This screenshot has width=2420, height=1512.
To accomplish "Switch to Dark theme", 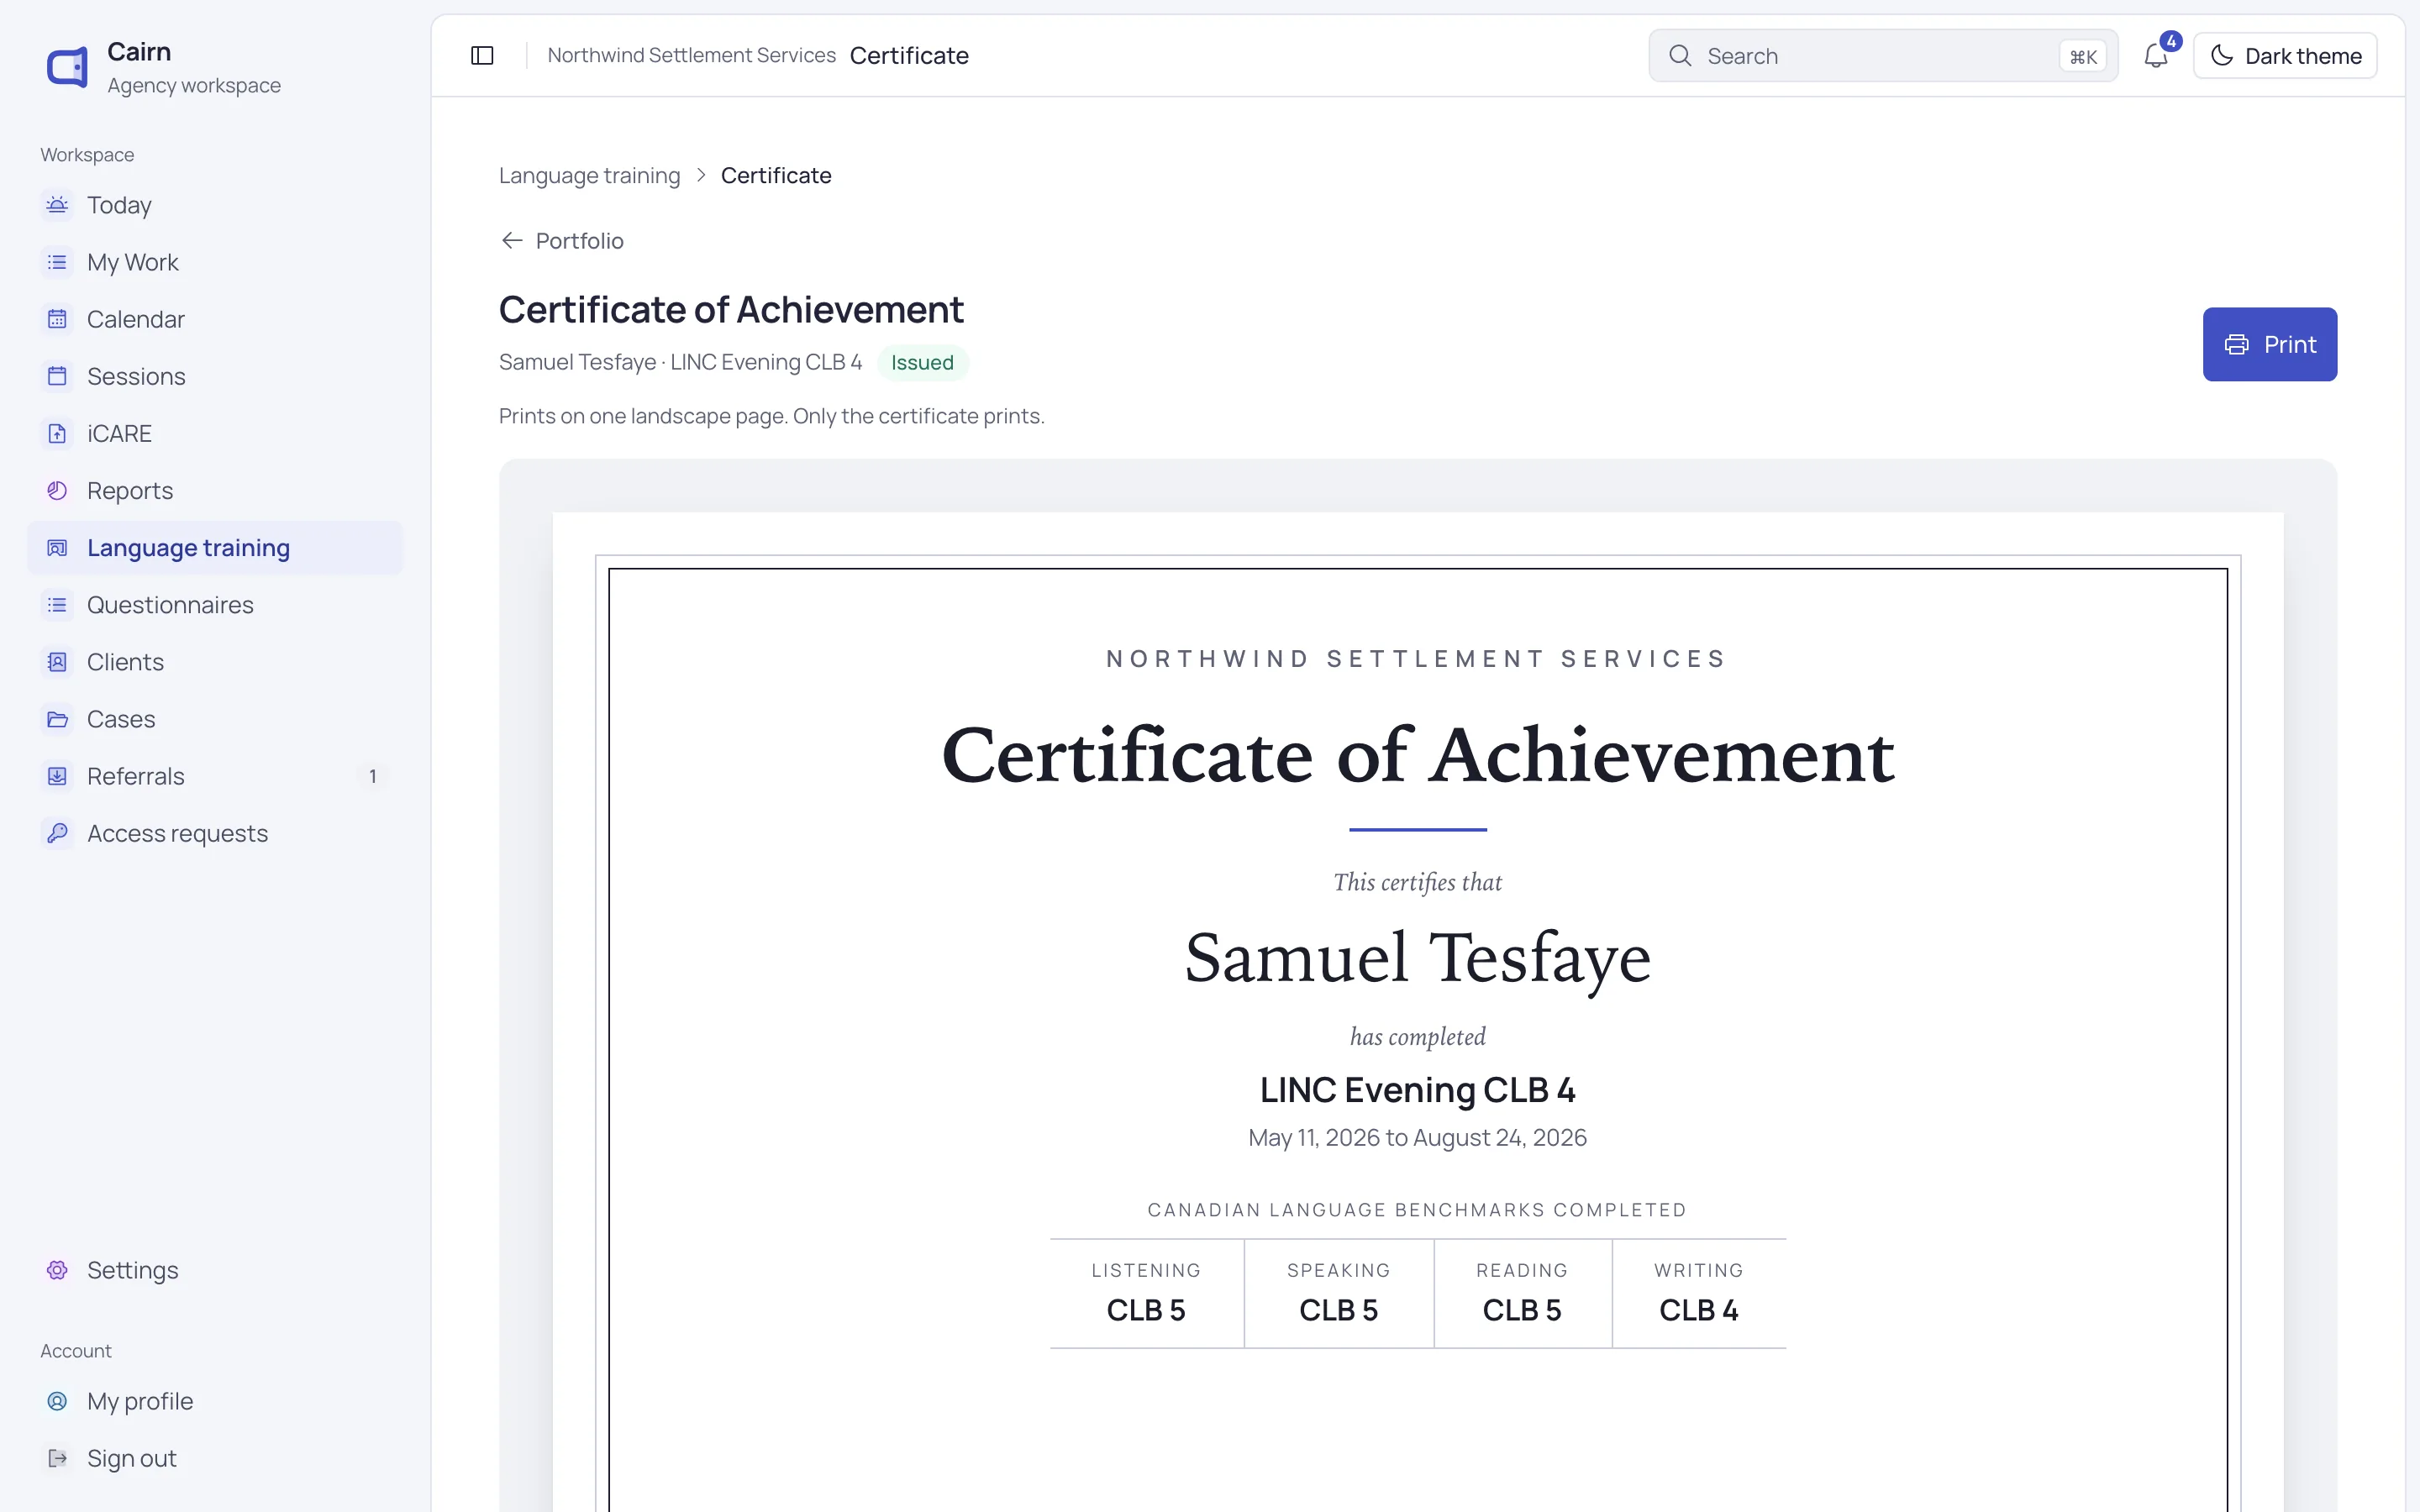I will (2285, 56).
